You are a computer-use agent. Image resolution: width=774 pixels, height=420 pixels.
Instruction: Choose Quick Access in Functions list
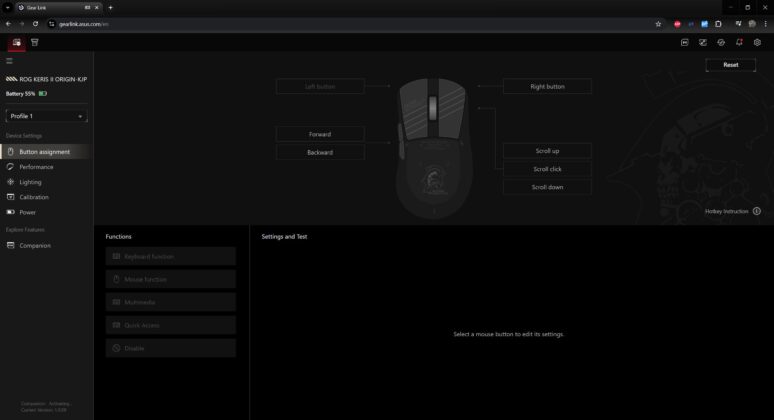click(170, 325)
